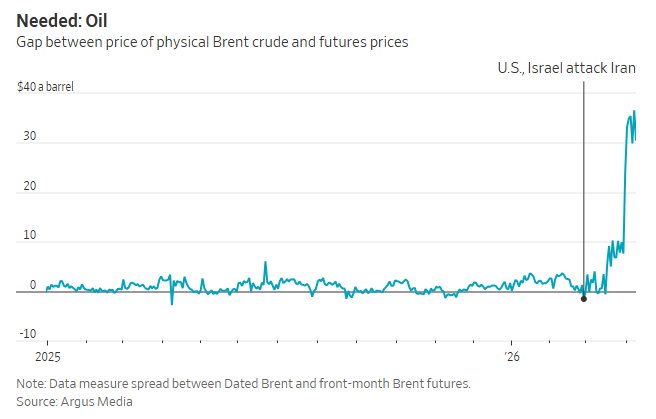Click the vertical annotation line for the Iran attack

point(583,180)
